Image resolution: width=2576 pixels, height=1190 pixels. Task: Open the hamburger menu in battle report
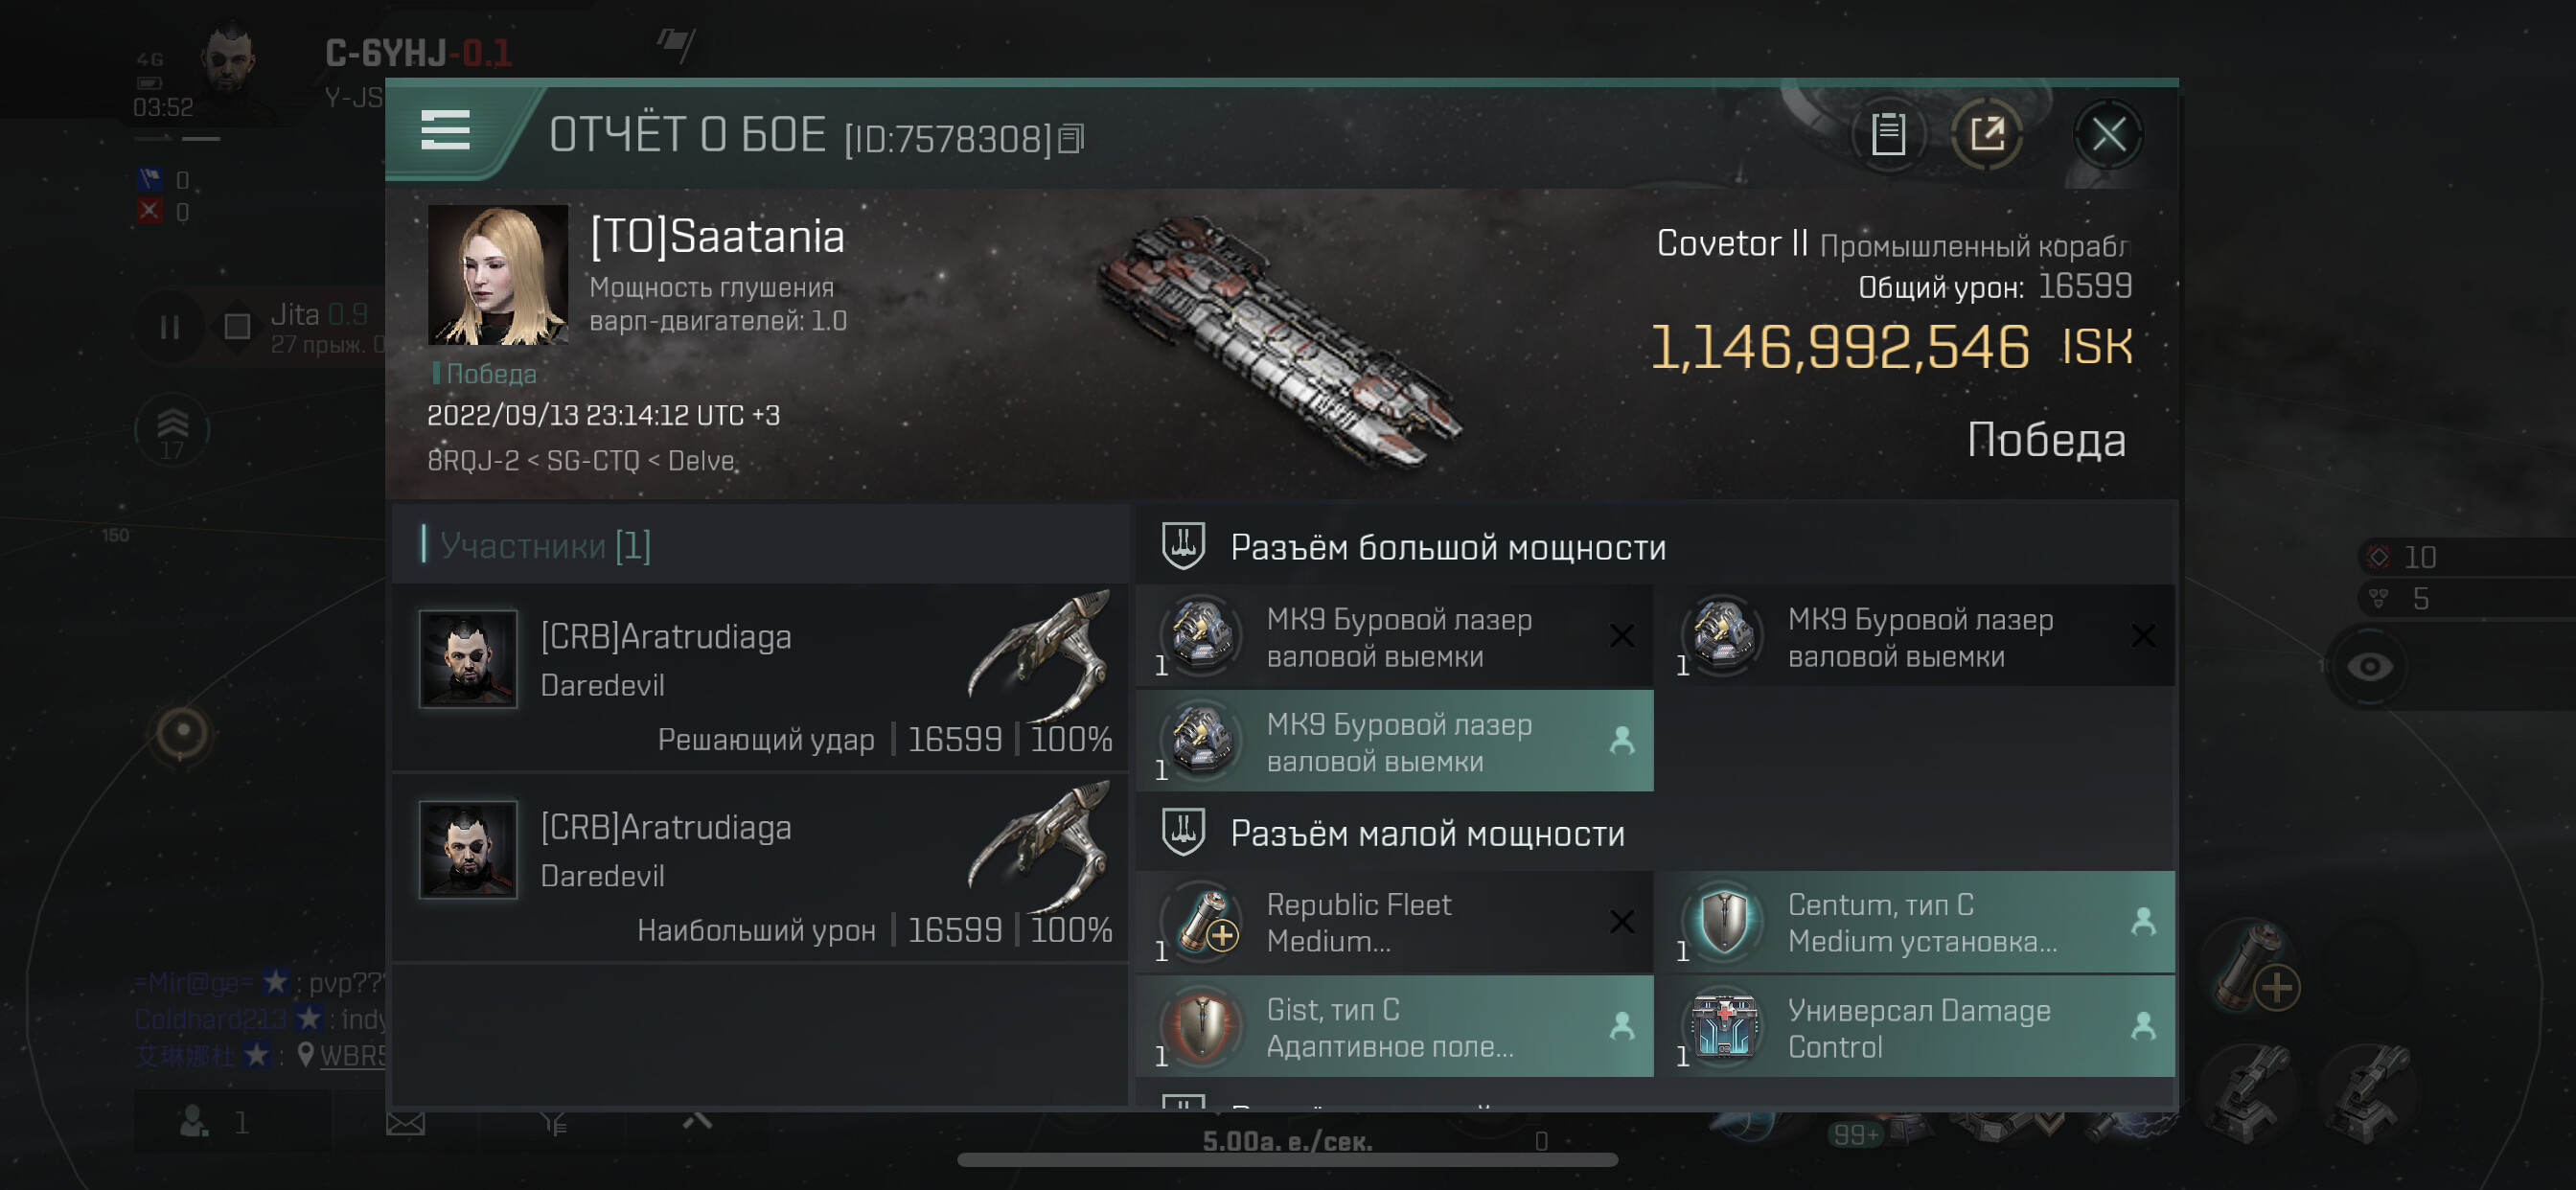coord(445,131)
